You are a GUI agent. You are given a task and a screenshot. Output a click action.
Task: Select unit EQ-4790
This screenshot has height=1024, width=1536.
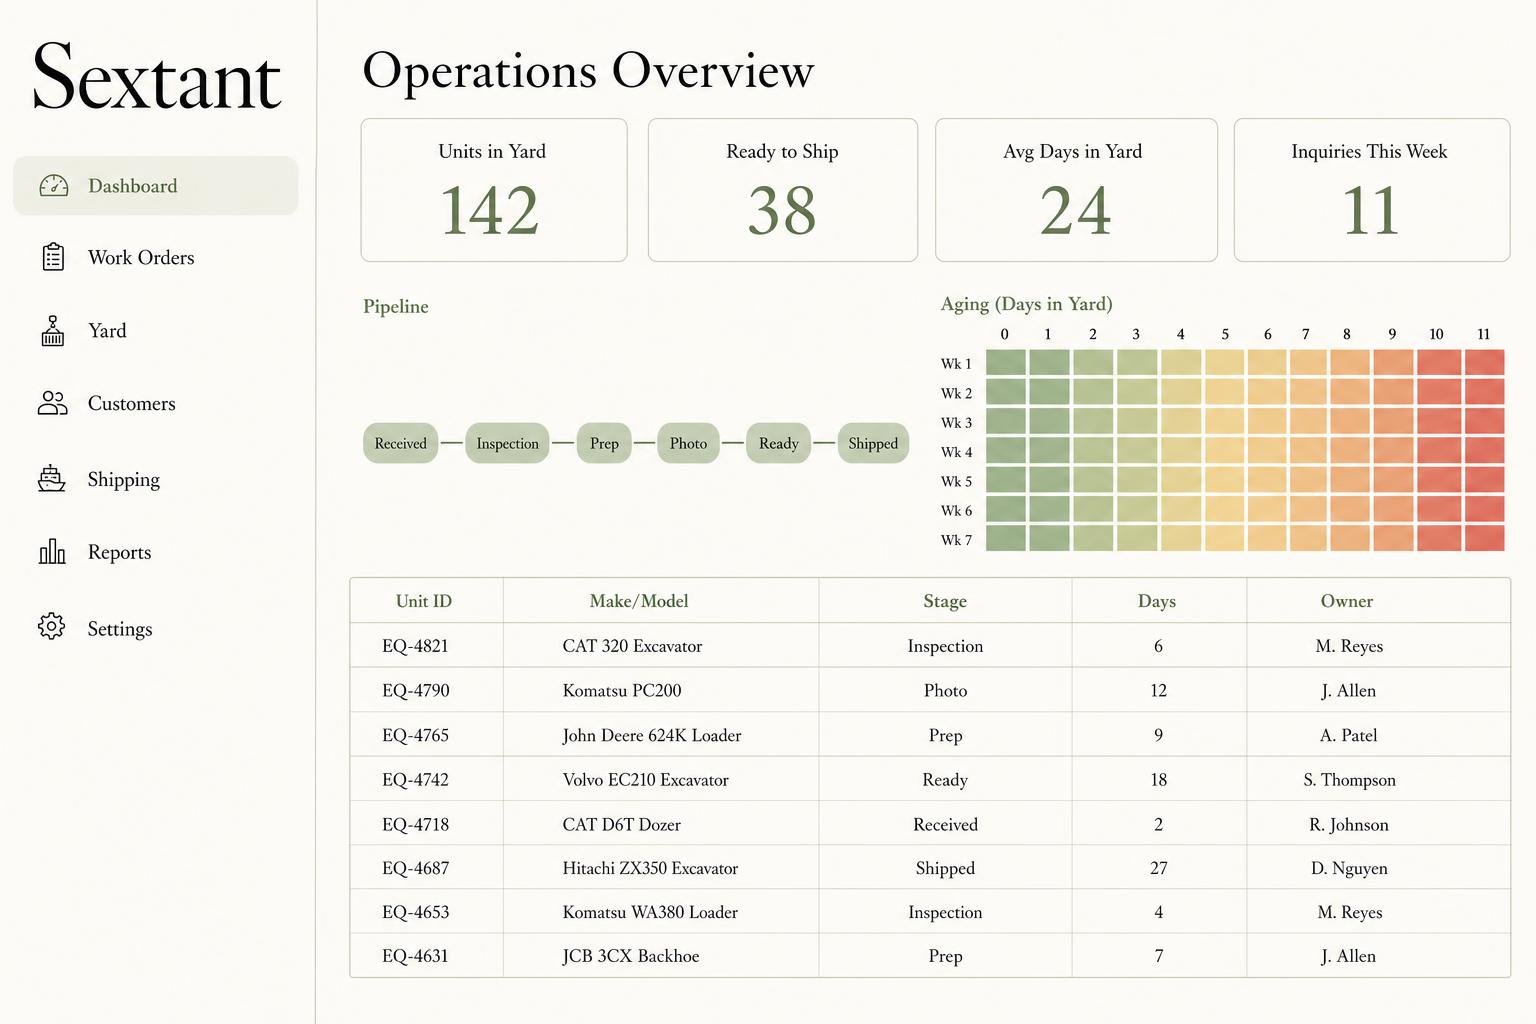tap(415, 690)
